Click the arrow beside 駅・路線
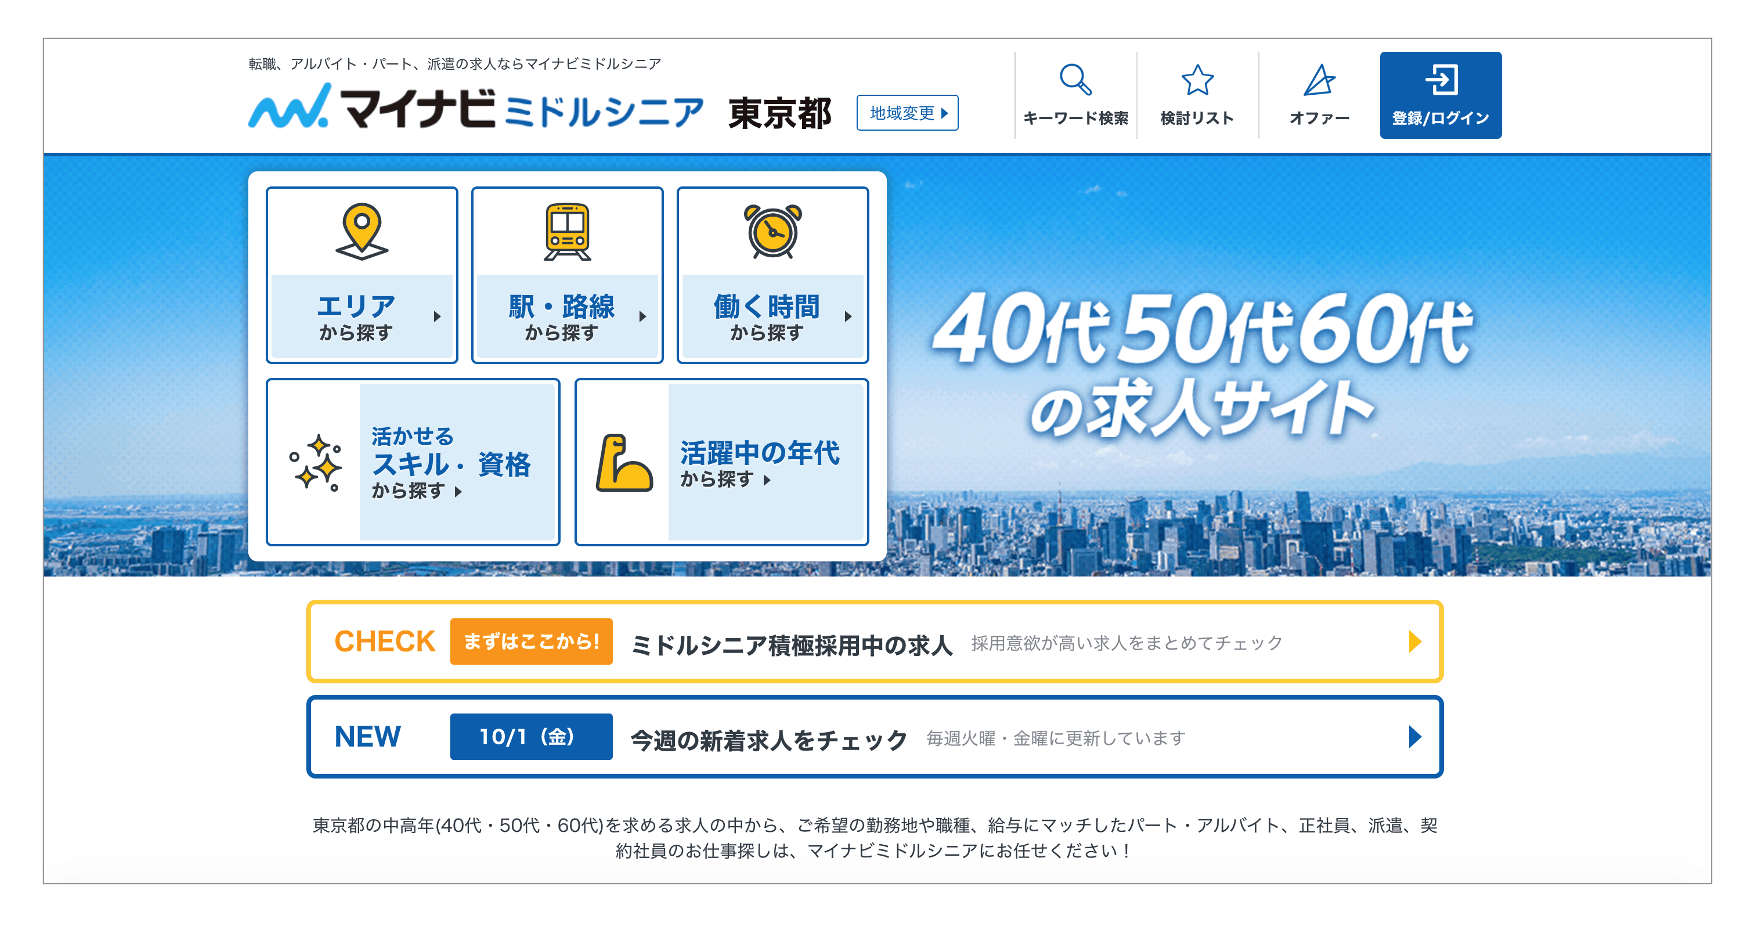The width and height of the screenshot is (1754, 926). [643, 316]
